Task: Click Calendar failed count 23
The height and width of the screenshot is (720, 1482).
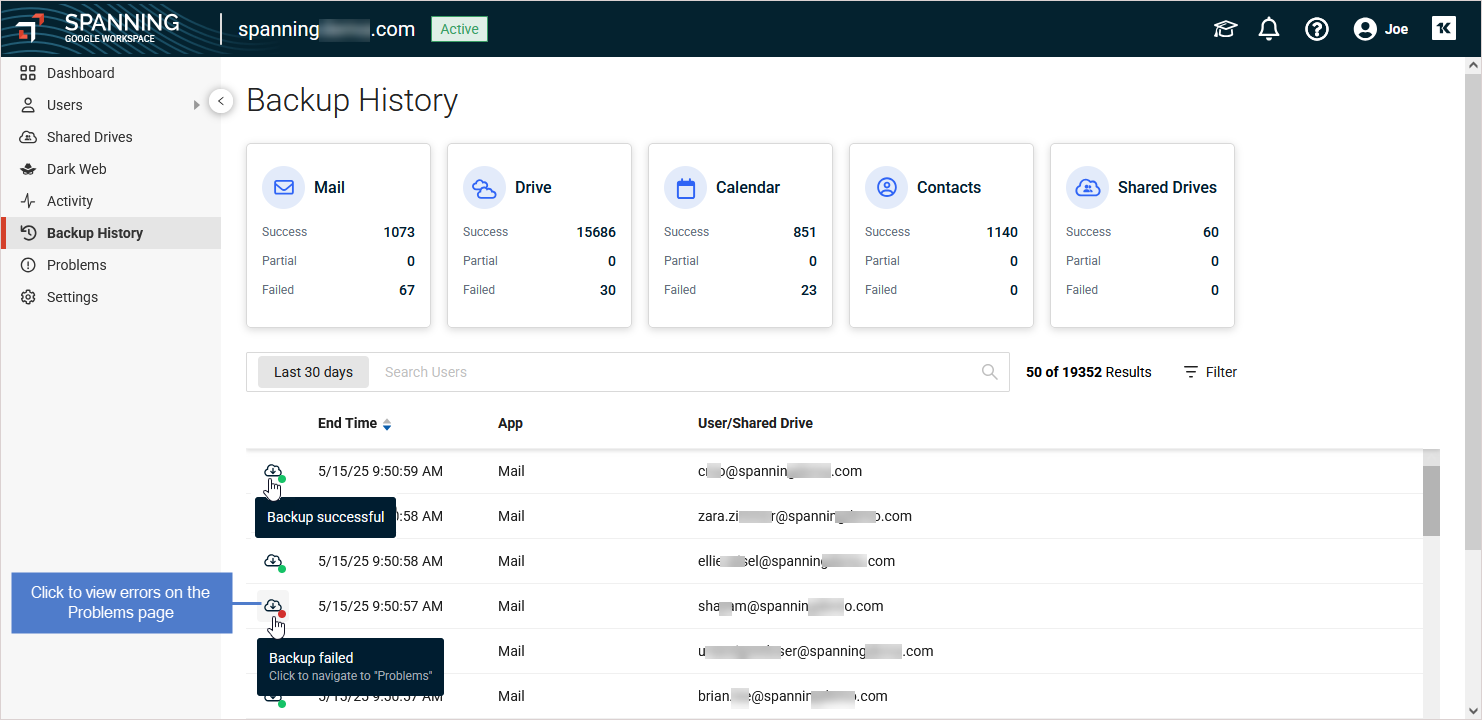Action: click(808, 290)
